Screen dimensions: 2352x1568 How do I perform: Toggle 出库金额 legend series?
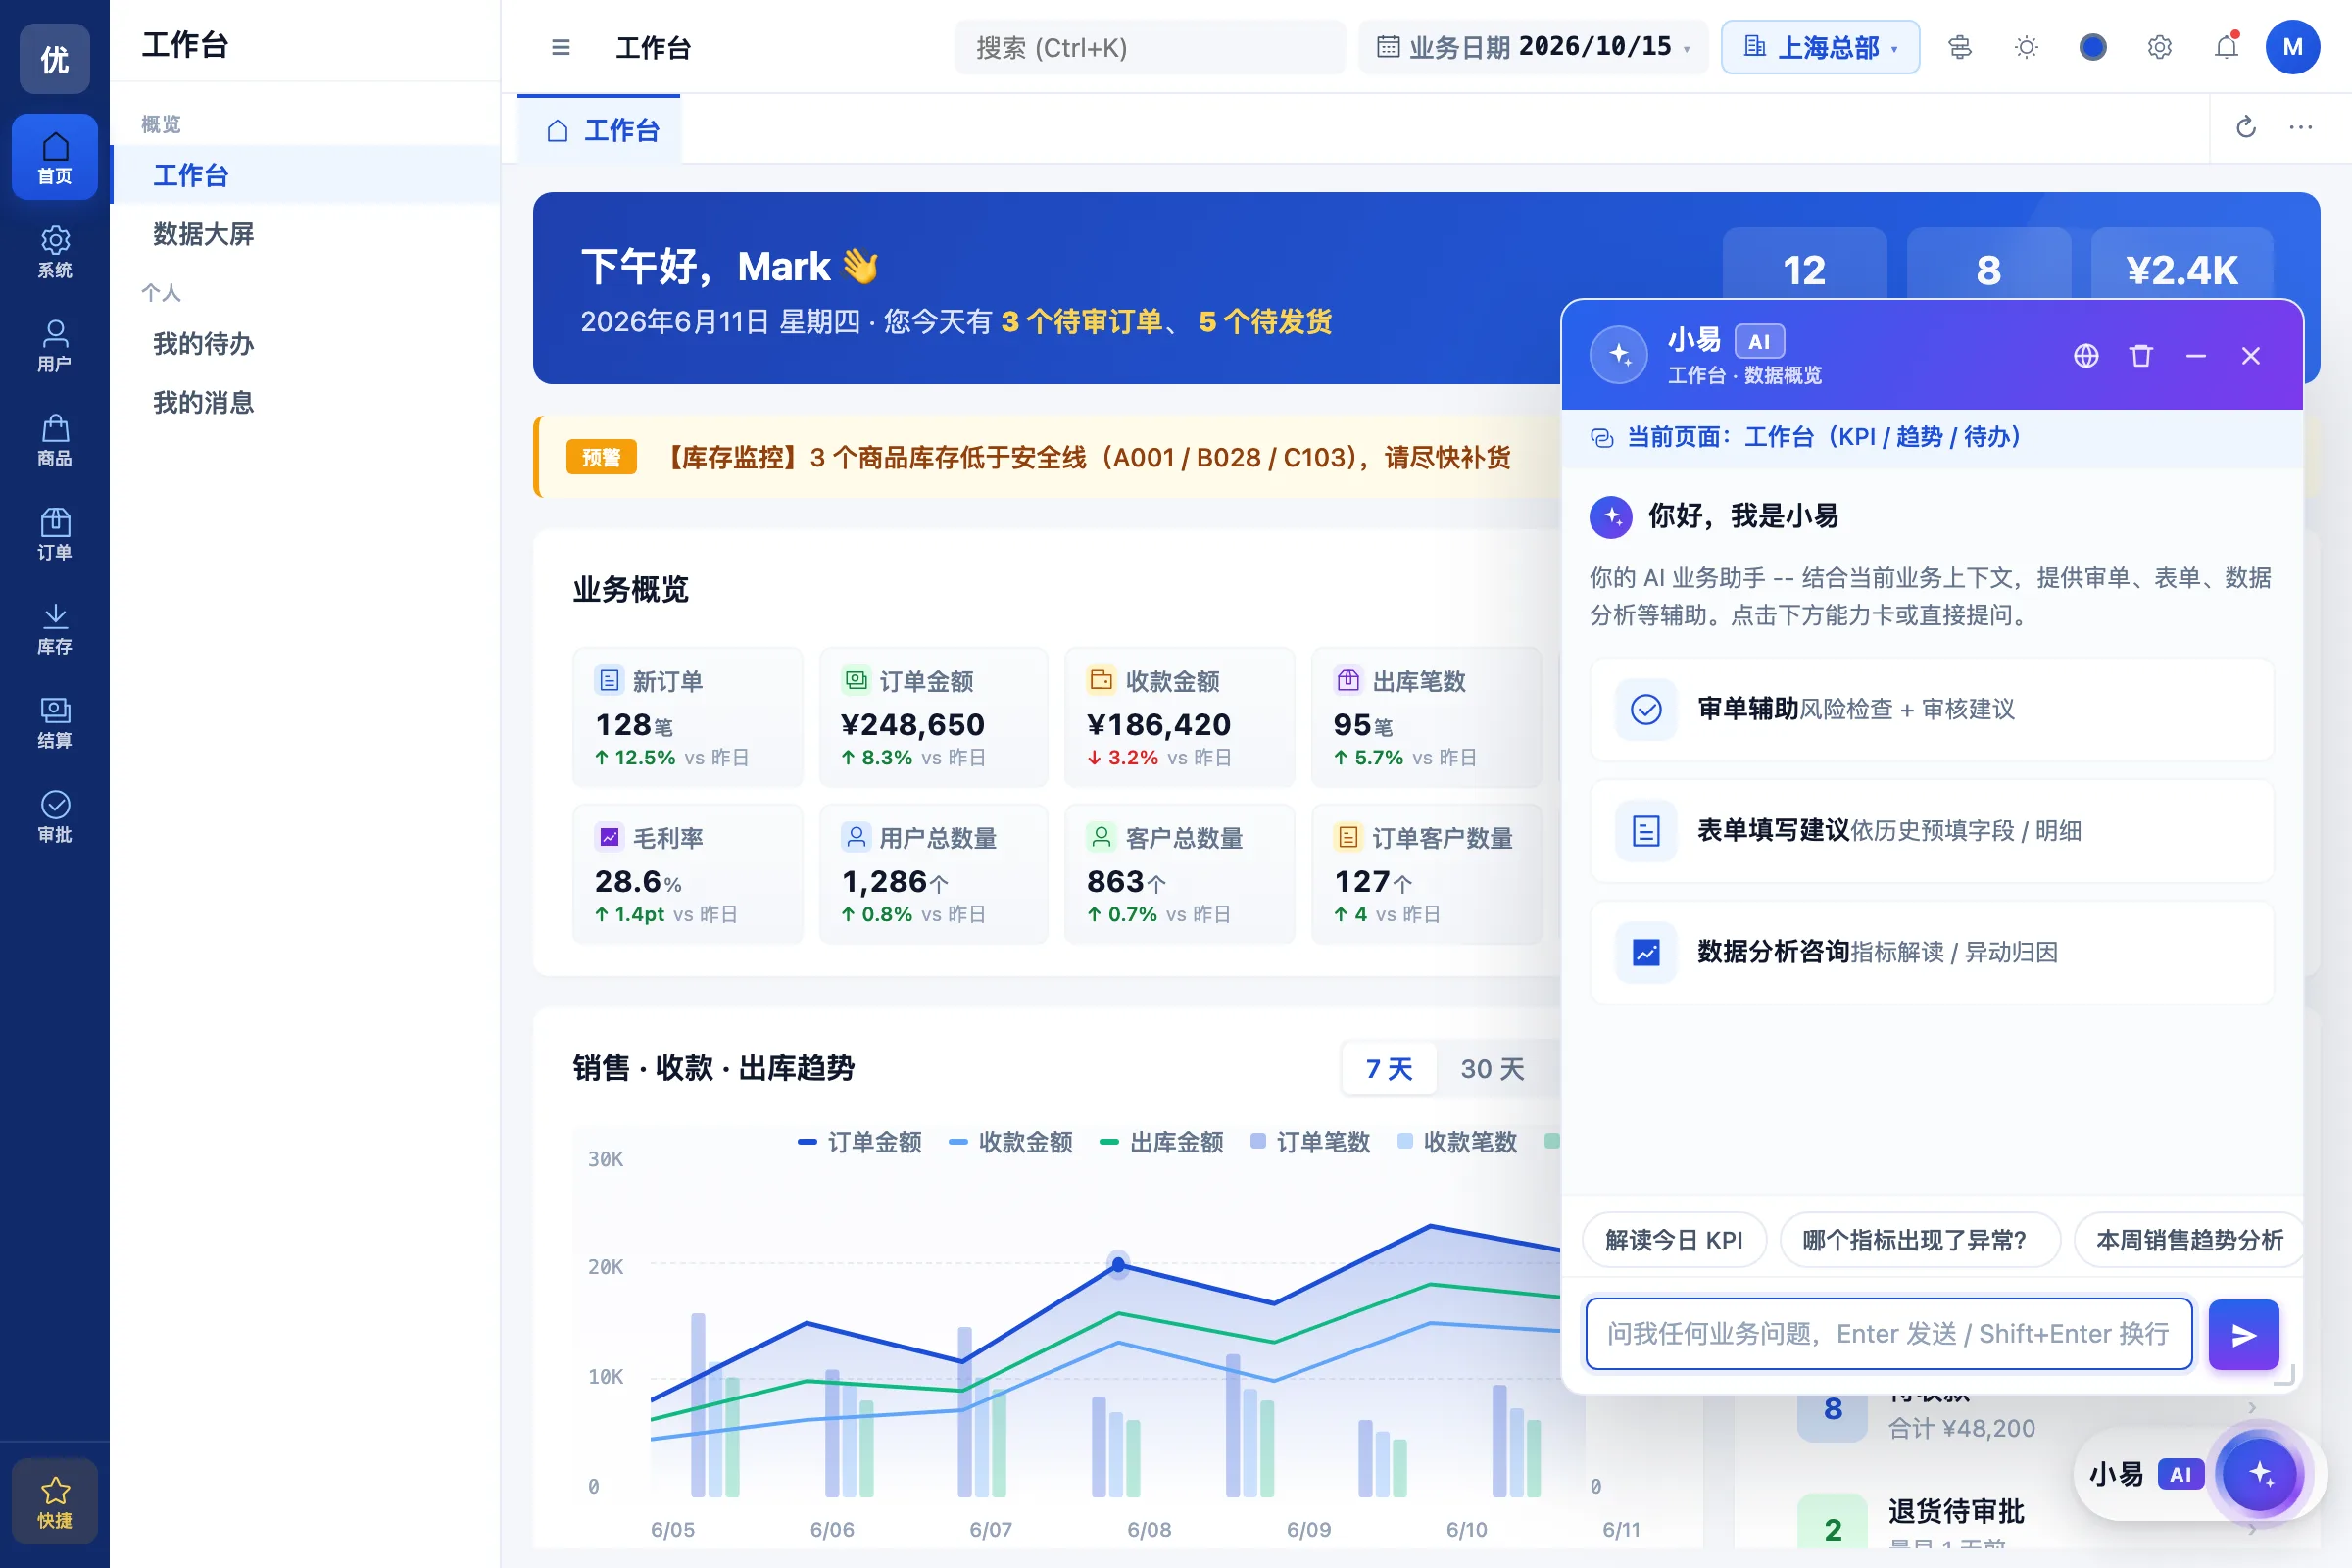click(1162, 1142)
